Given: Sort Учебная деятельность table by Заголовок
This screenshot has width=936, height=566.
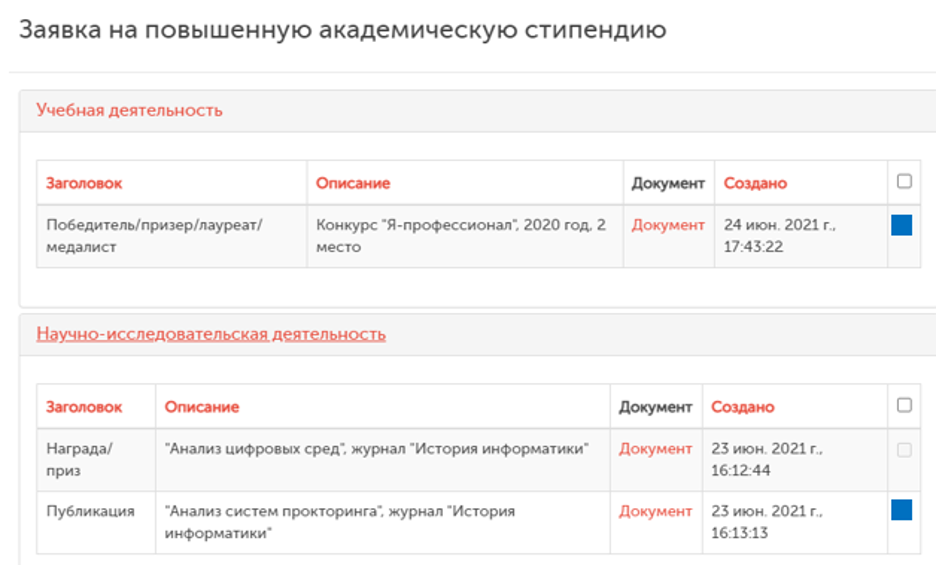Looking at the screenshot, I should point(84,183).
